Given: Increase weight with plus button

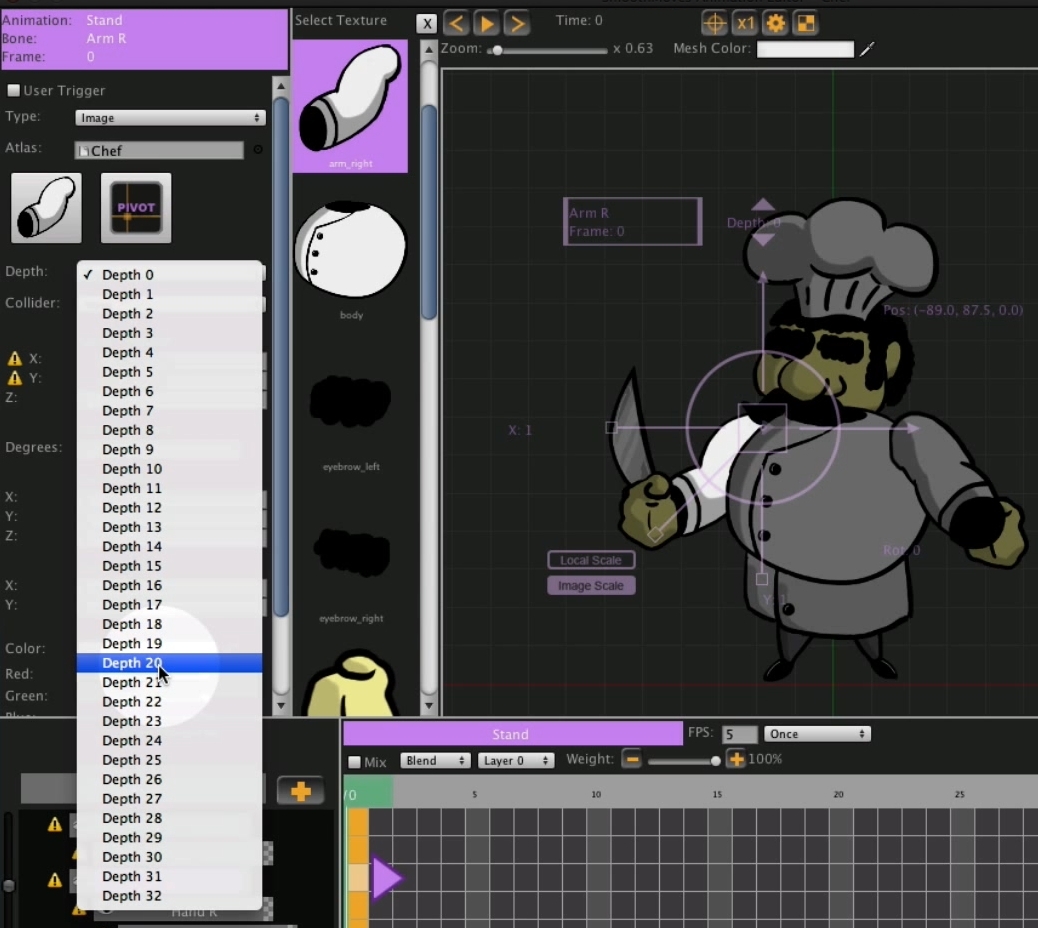Looking at the screenshot, I should coord(735,759).
